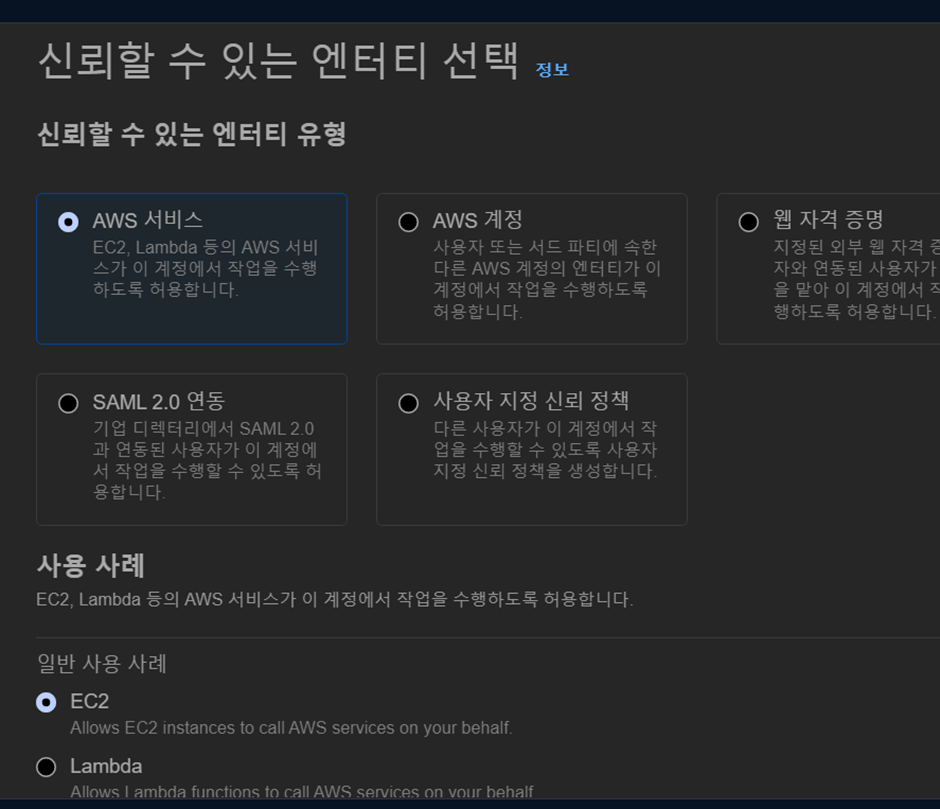Viewport: 940px width, 809px height.
Task: Click the 사용 사례 heading
Action: (x=91, y=566)
